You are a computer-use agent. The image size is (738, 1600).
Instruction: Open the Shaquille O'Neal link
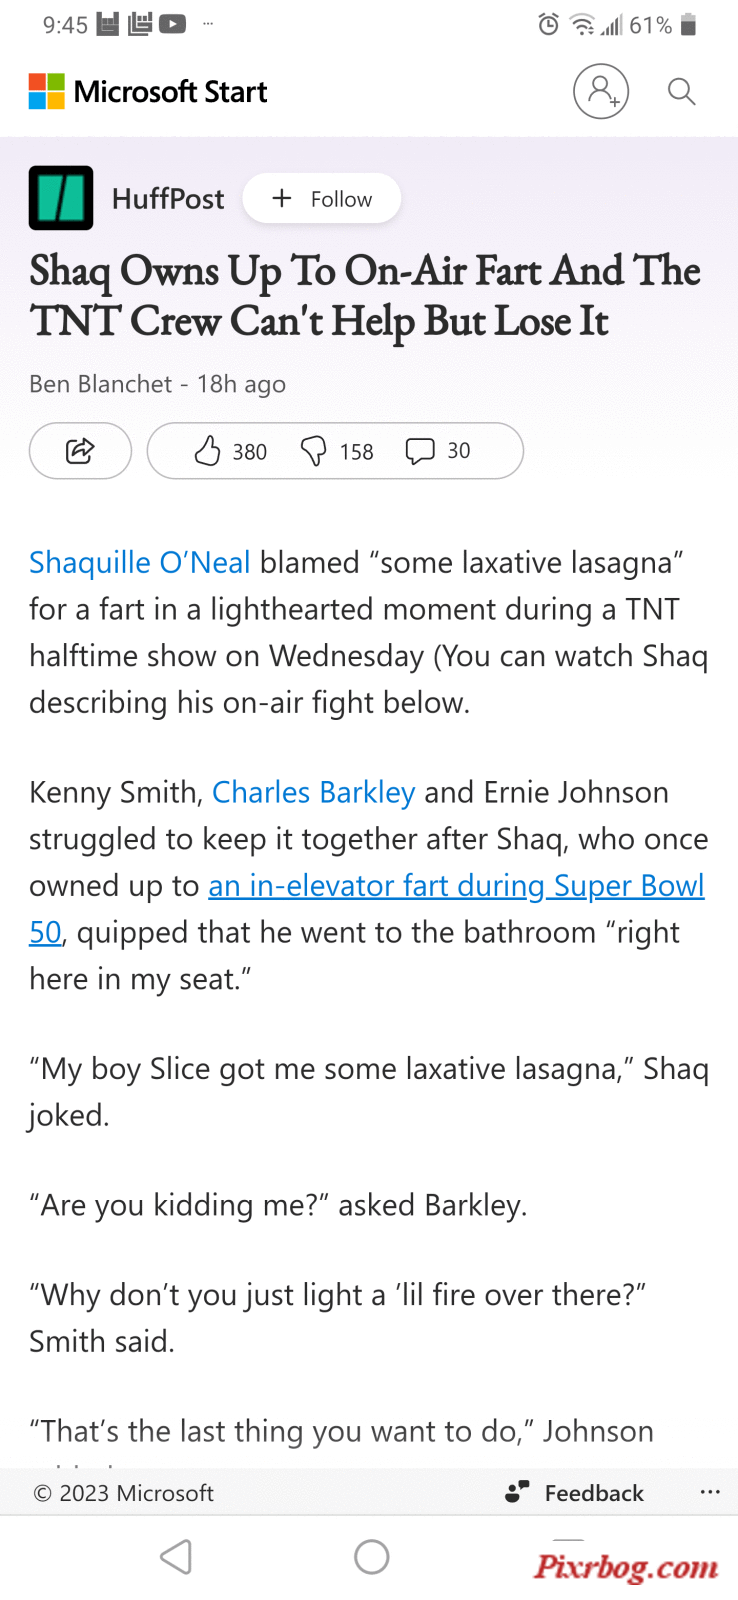click(140, 562)
